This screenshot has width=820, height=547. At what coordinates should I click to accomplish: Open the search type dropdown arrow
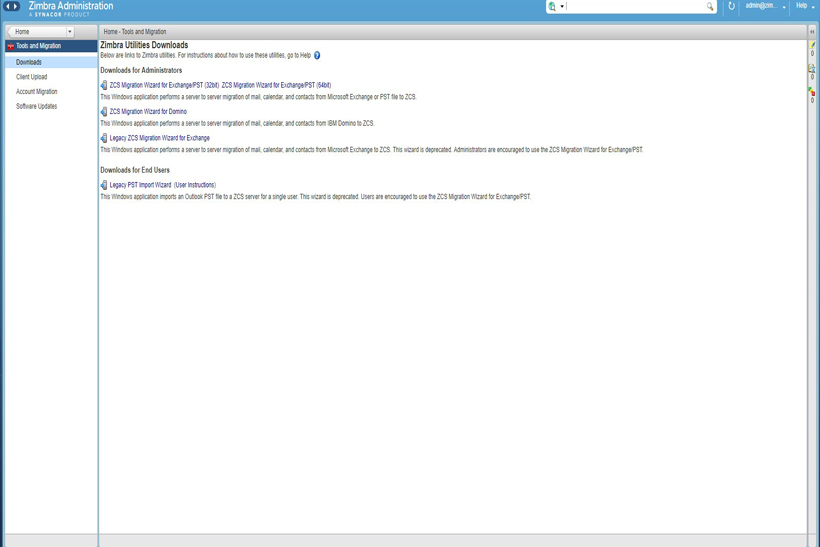pyautogui.click(x=562, y=7)
